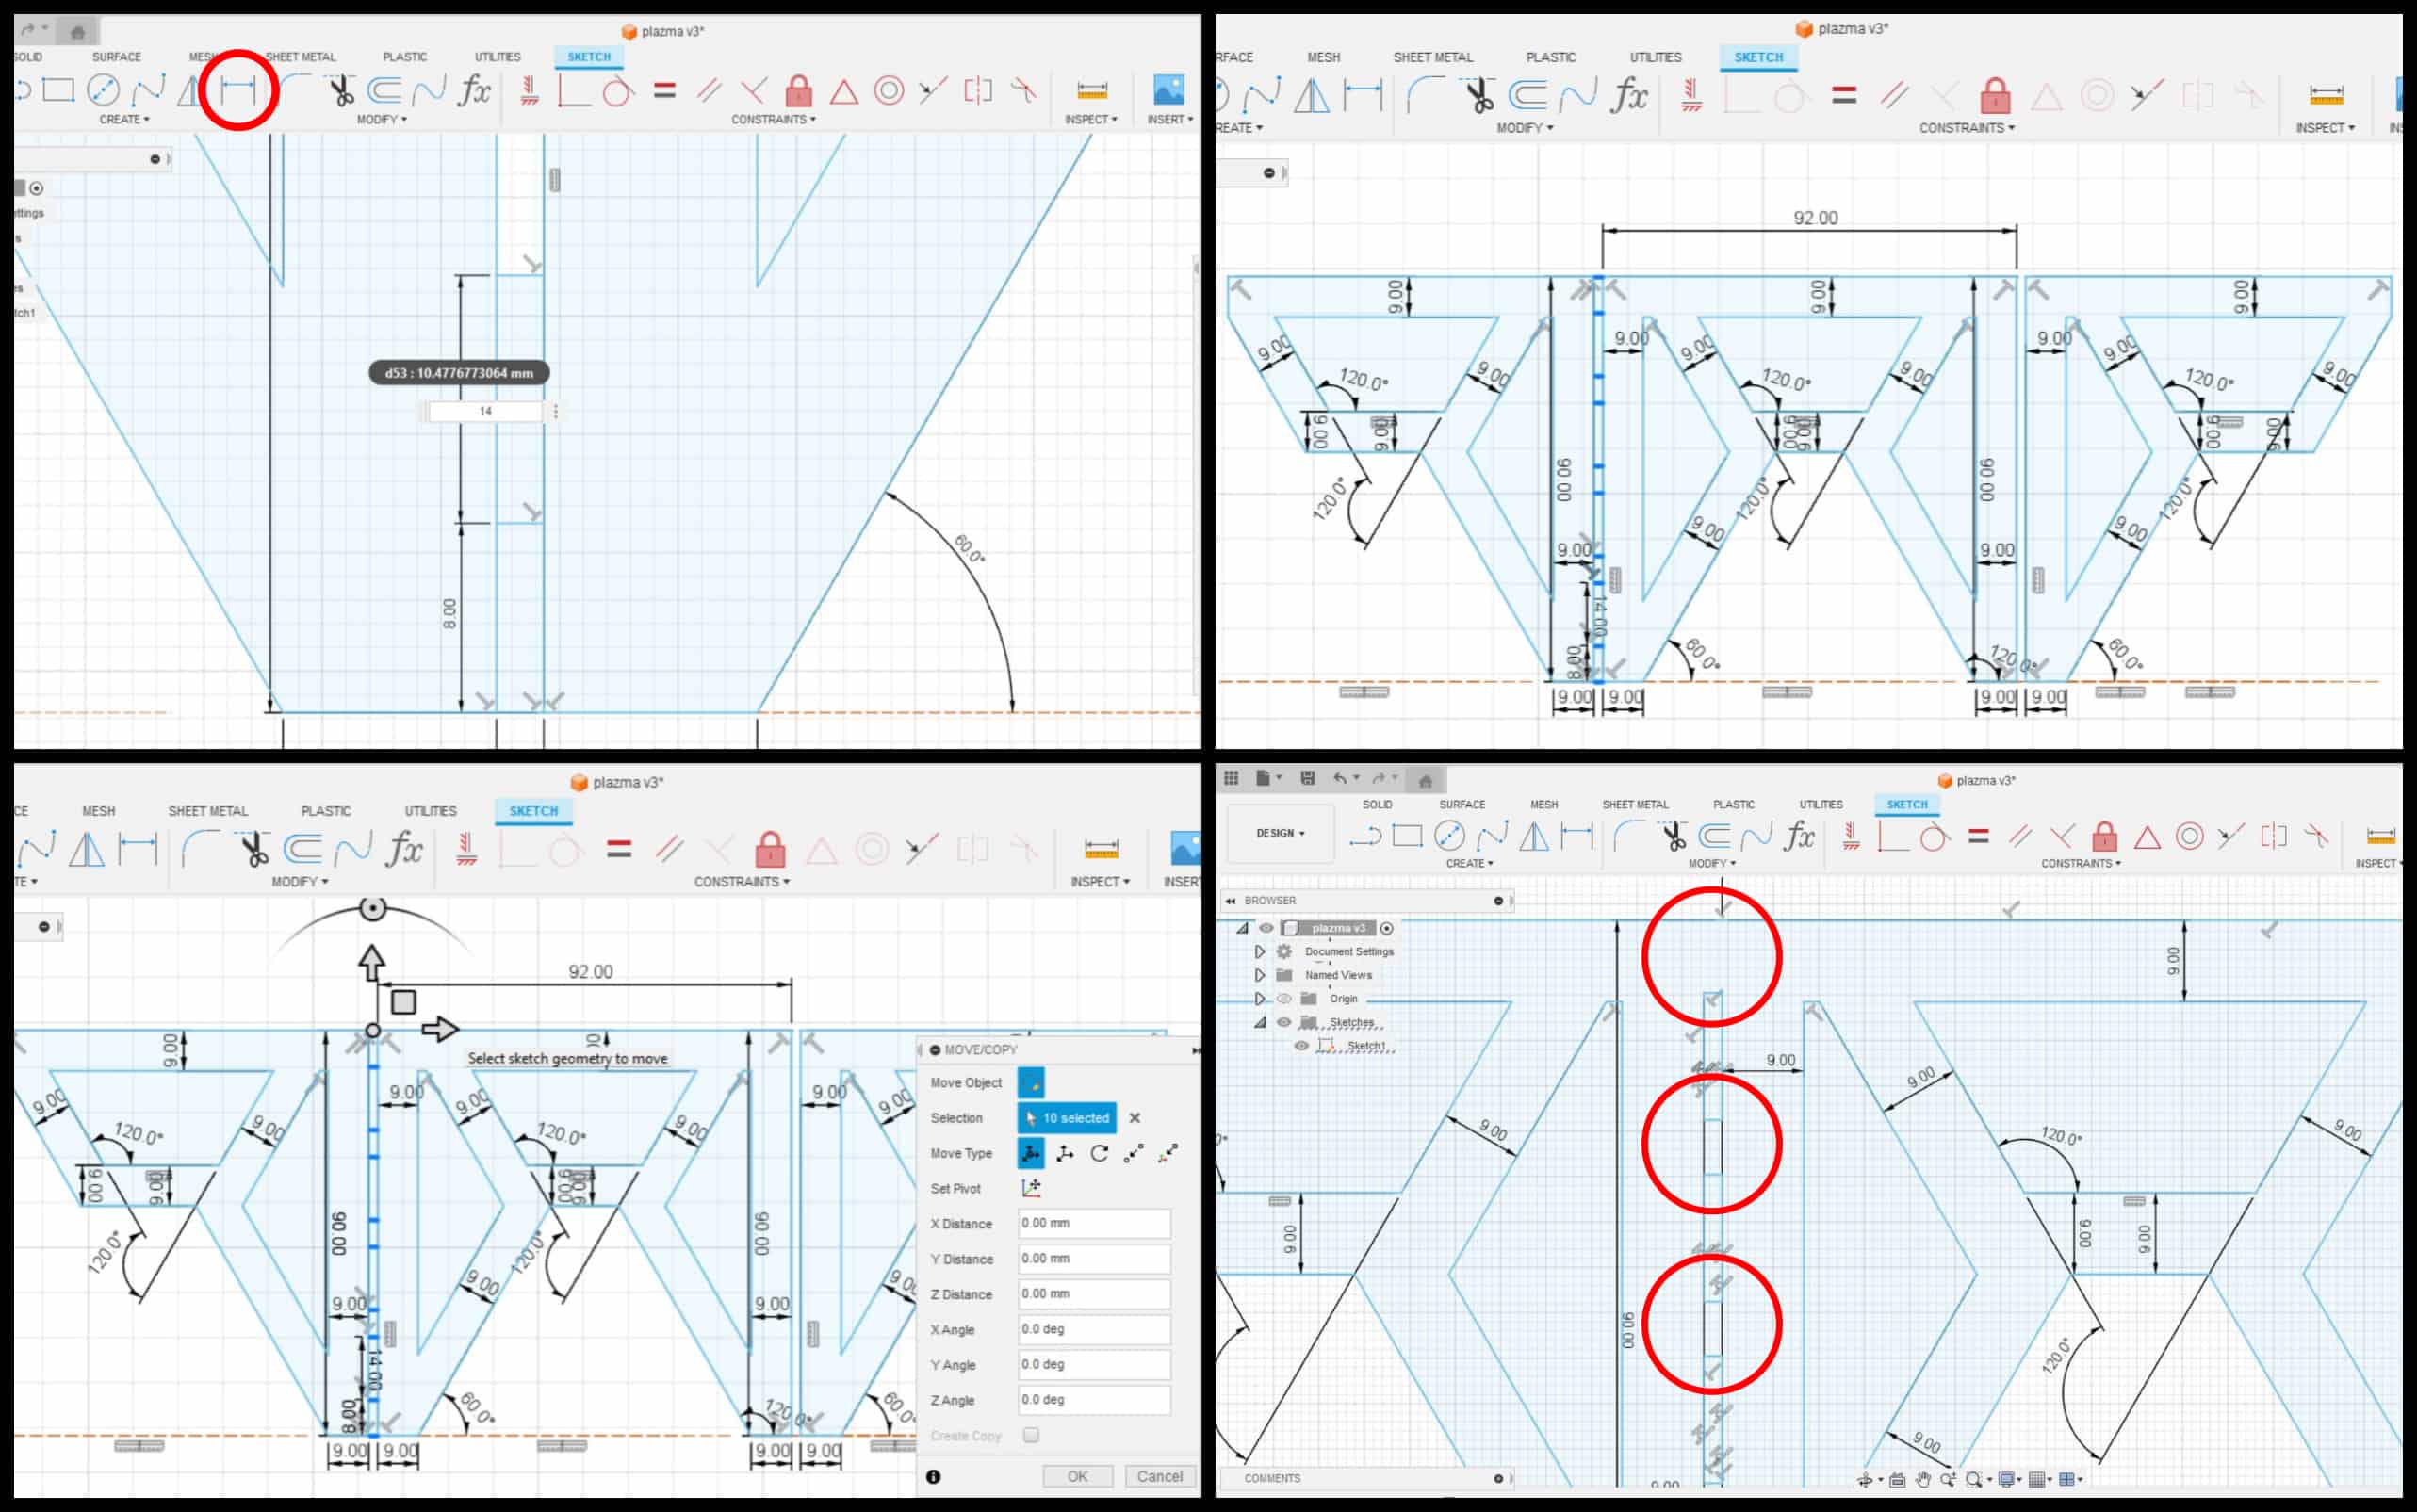Hide the Sketches folder with its eye icon

tap(1284, 1022)
